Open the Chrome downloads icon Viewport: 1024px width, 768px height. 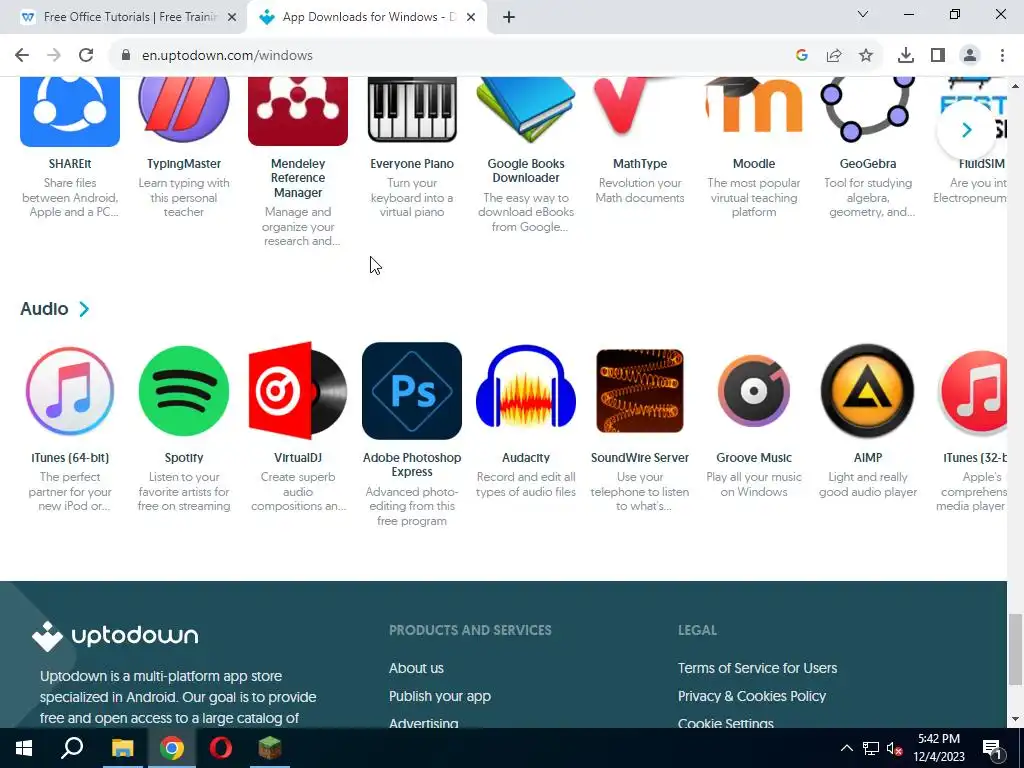(906, 56)
